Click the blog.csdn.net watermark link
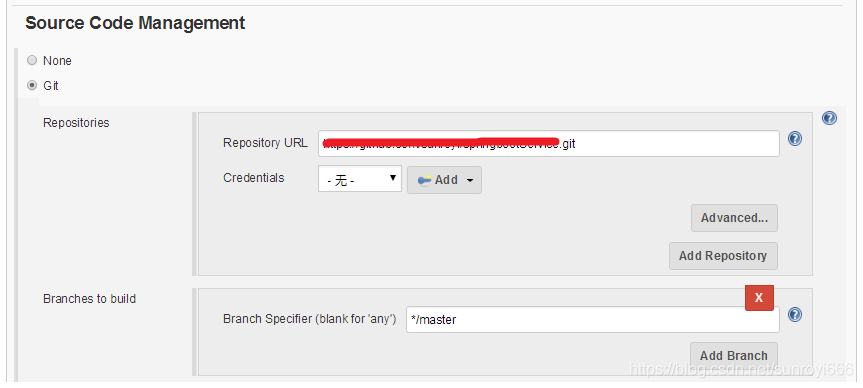 click(741, 369)
